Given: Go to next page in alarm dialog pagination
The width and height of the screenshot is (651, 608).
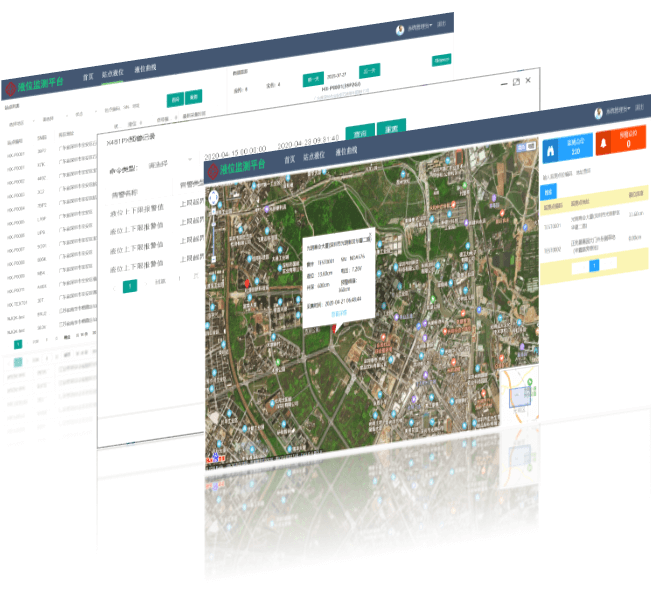Looking at the screenshot, I should tap(145, 284).
